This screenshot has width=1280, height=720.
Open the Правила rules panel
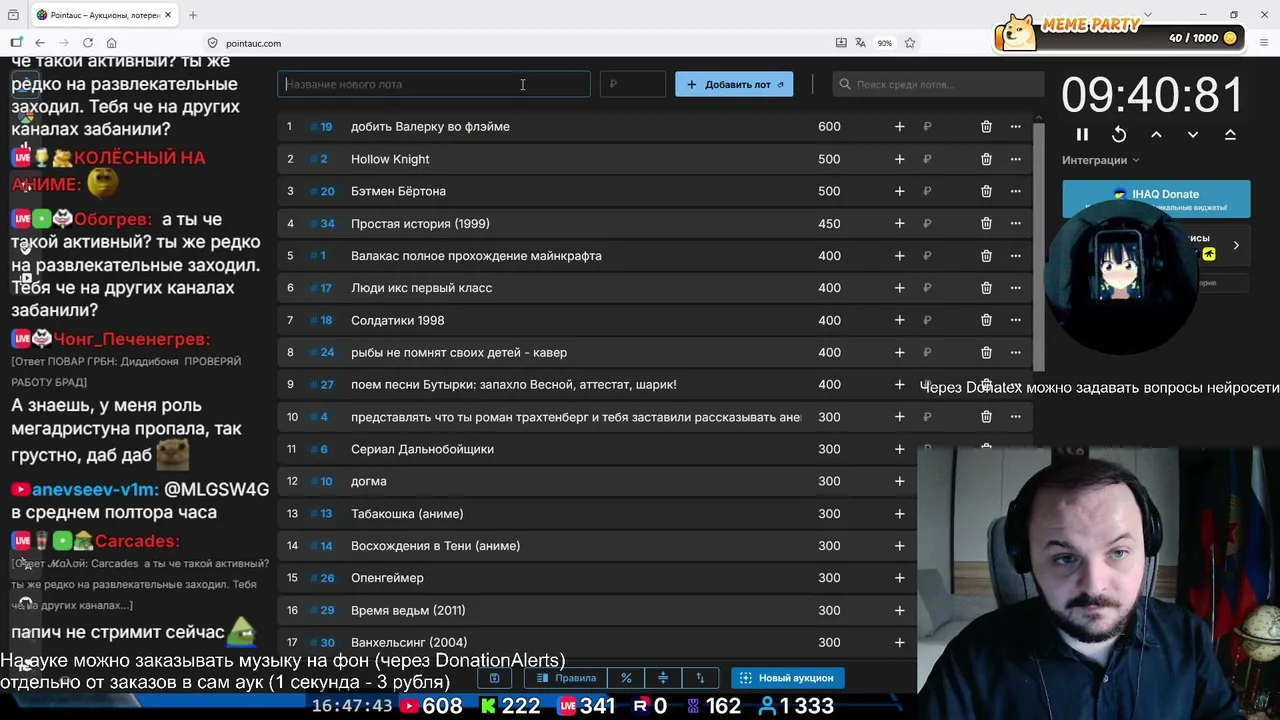click(566, 678)
